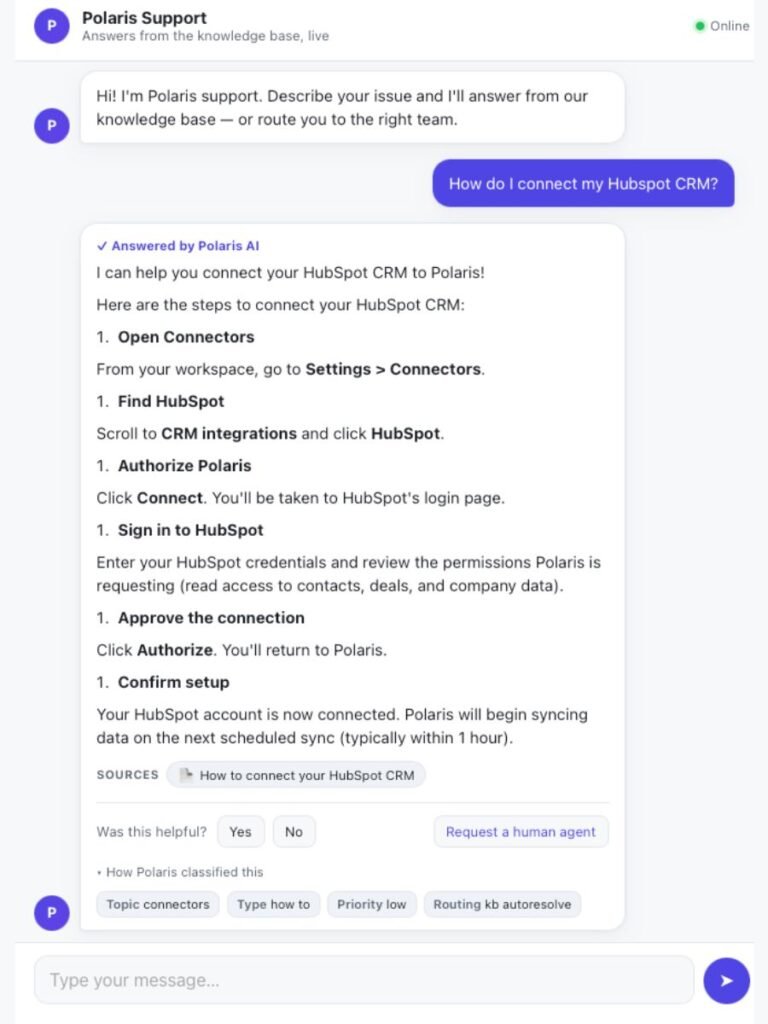Click the document icon in the source chip

pyautogui.click(x=186, y=775)
